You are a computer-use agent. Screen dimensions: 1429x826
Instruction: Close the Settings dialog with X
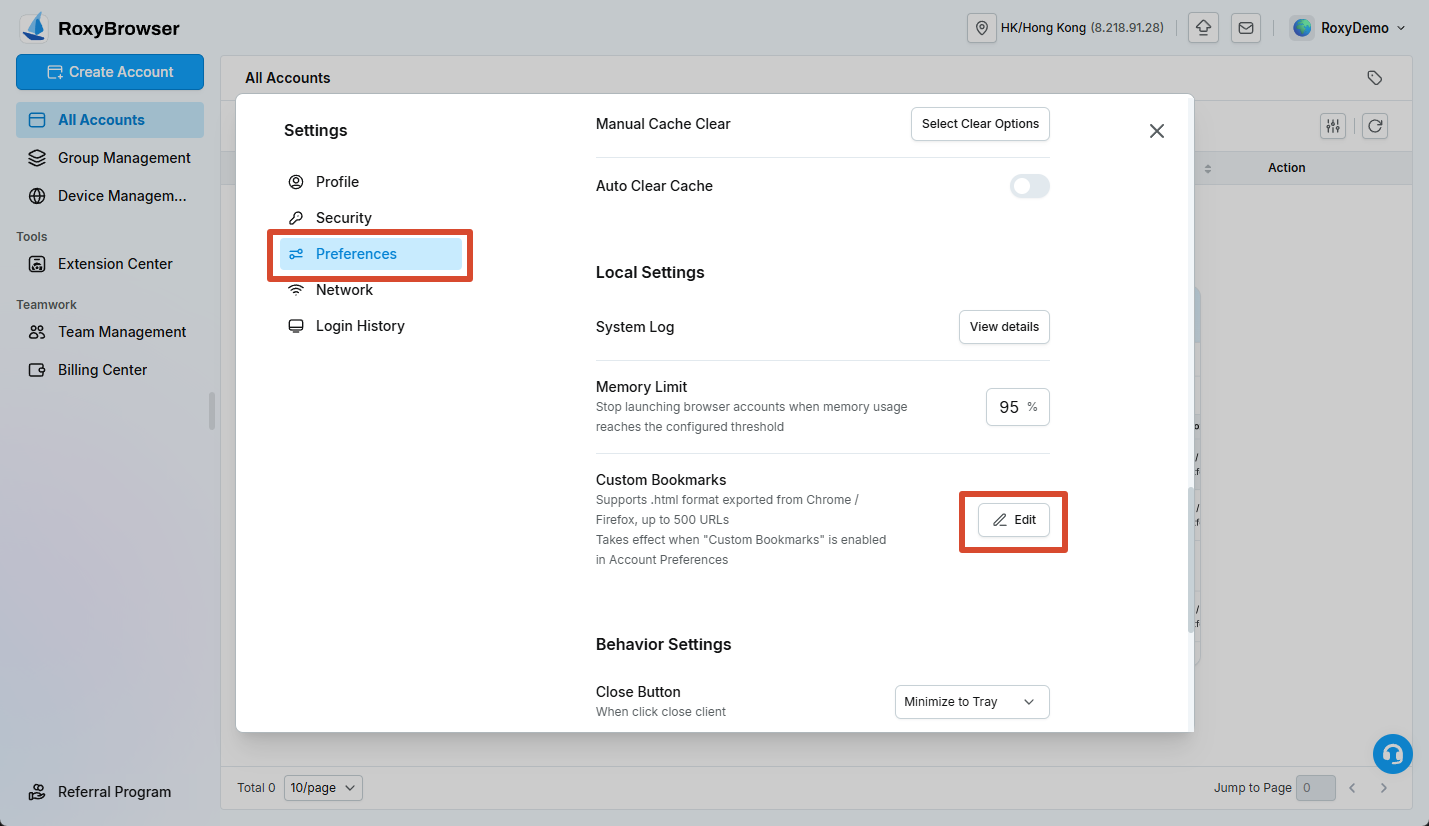pos(1157,131)
